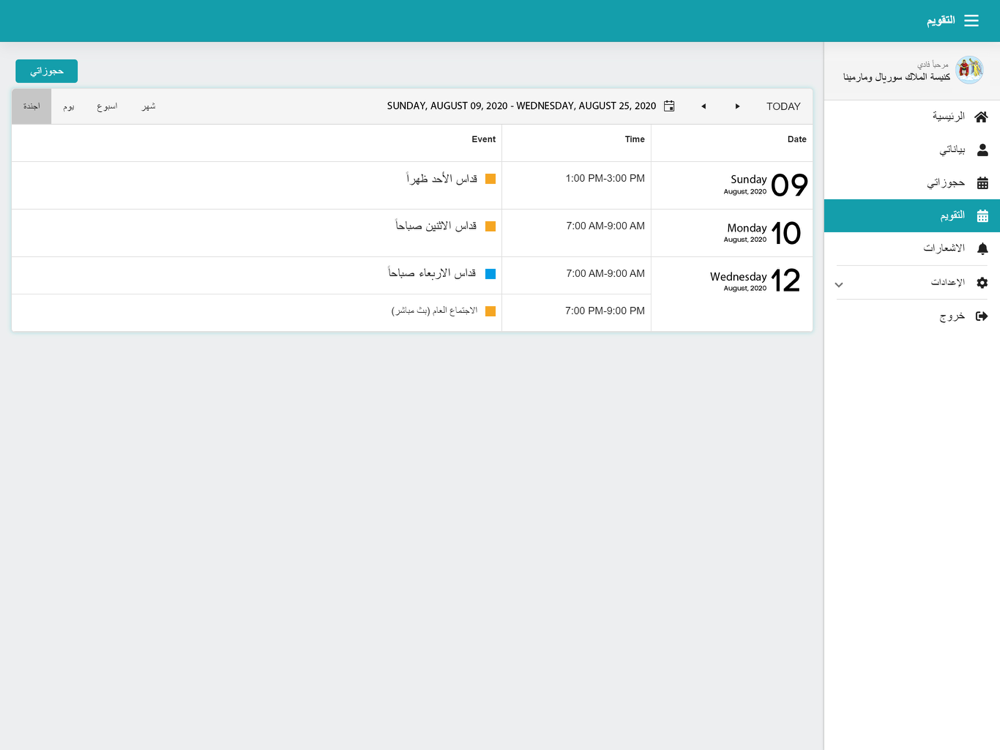Click the logout خروج icon
Image resolution: width=1000 pixels, height=750 pixels.
(982, 316)
